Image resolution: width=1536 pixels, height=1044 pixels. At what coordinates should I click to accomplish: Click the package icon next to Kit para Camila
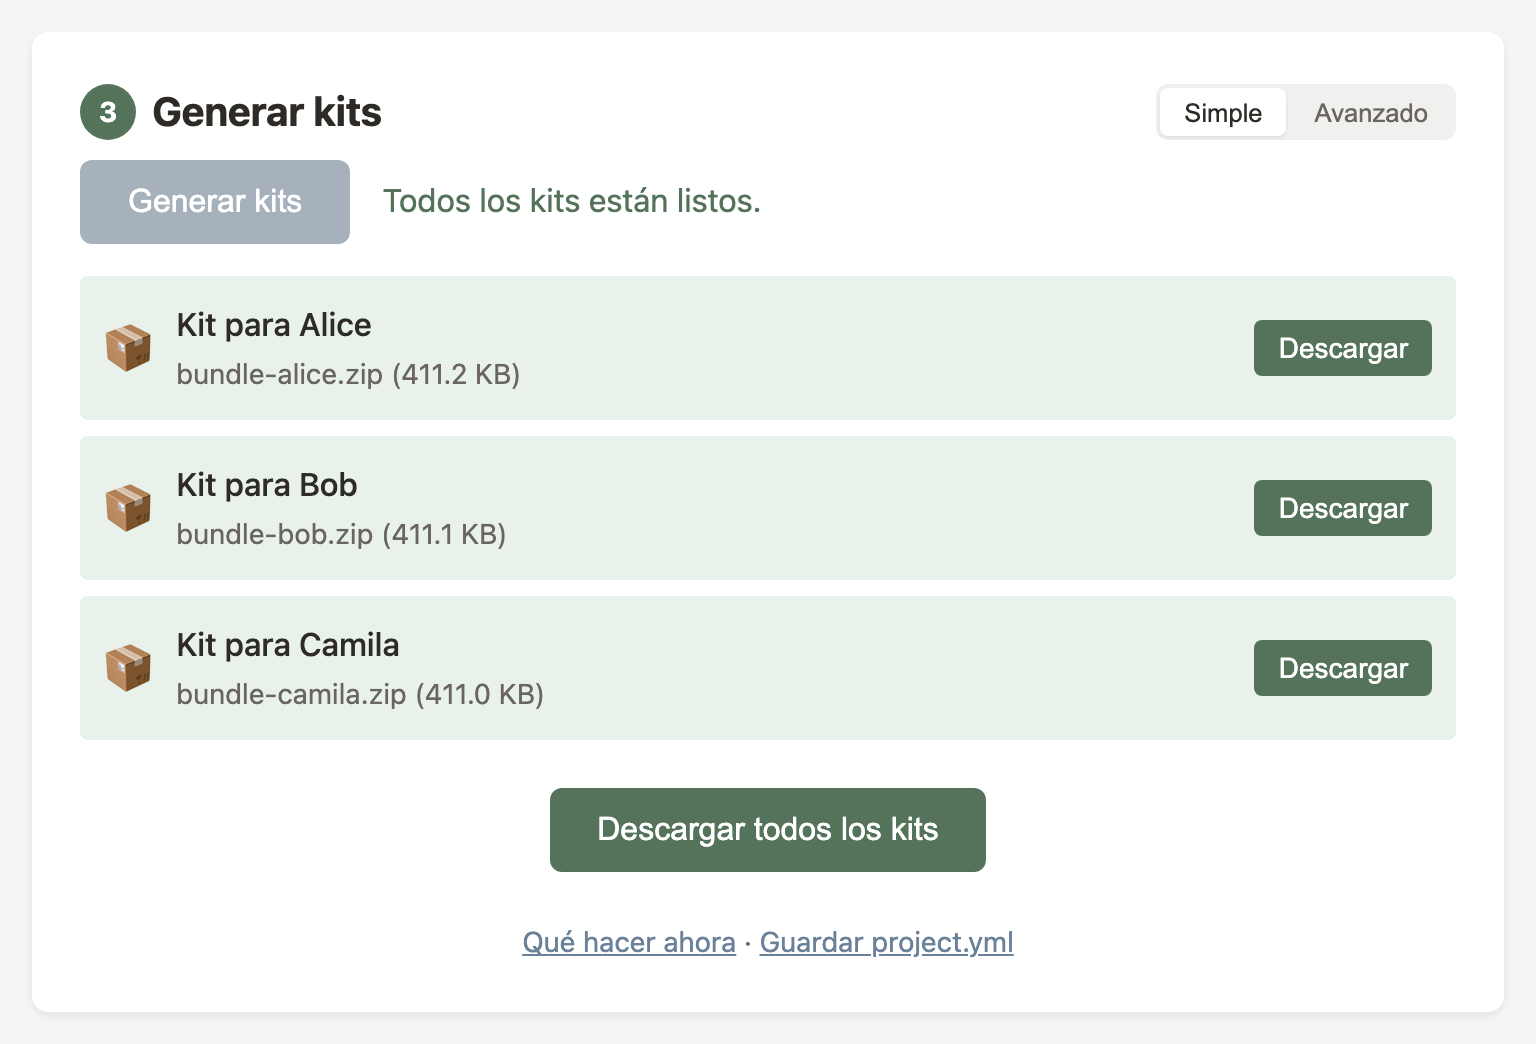pyautogui.click(x=128, y=668)
